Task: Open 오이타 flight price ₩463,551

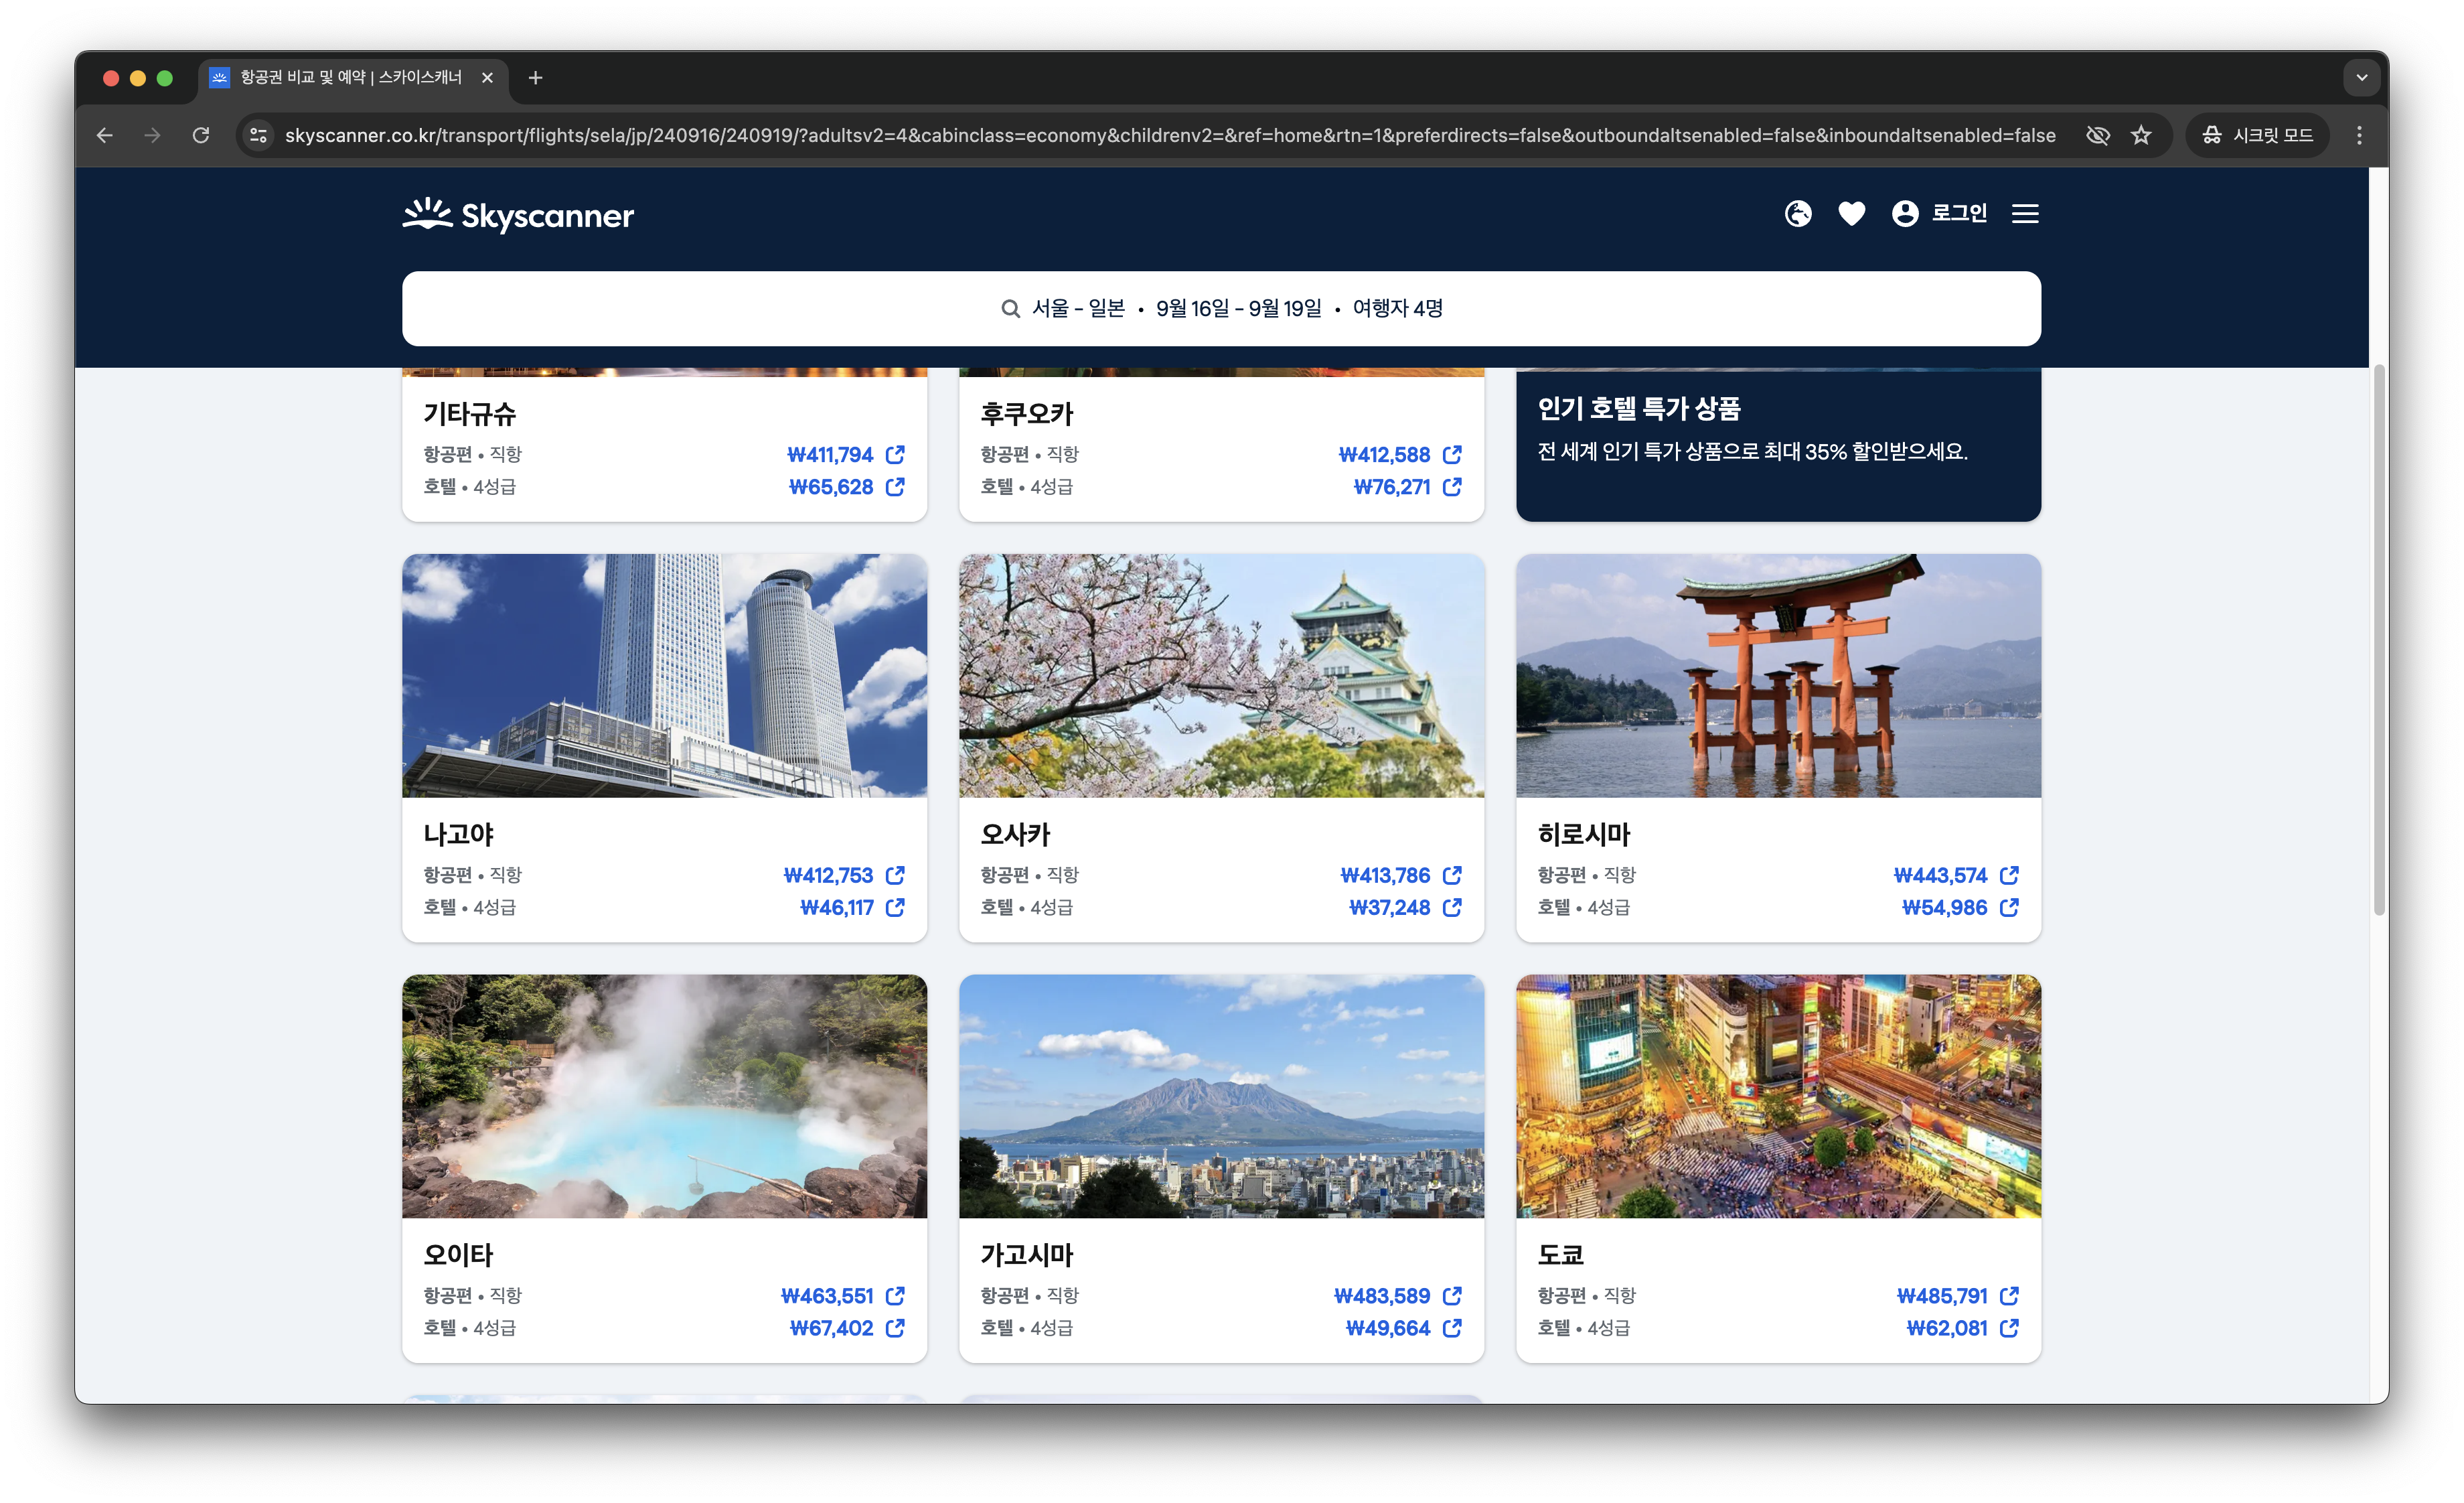Action: [827, 1296]
